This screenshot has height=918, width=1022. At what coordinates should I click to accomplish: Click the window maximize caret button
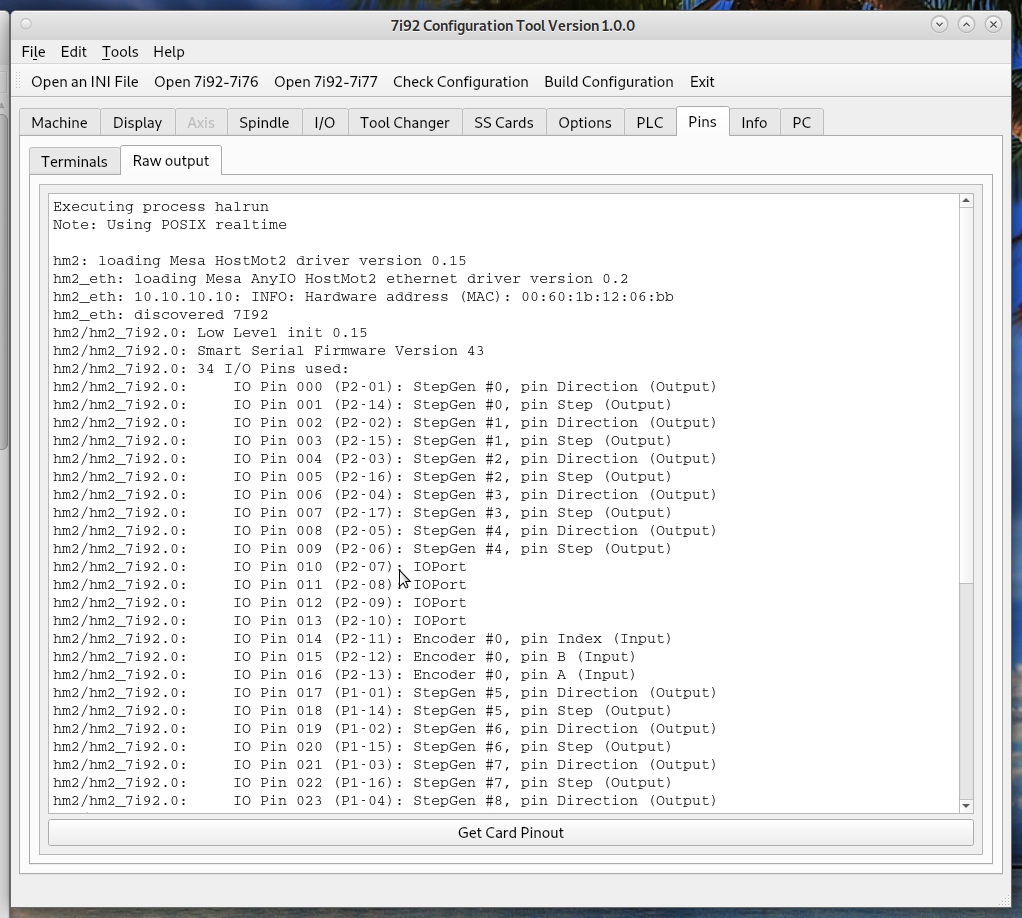[966, 24]
